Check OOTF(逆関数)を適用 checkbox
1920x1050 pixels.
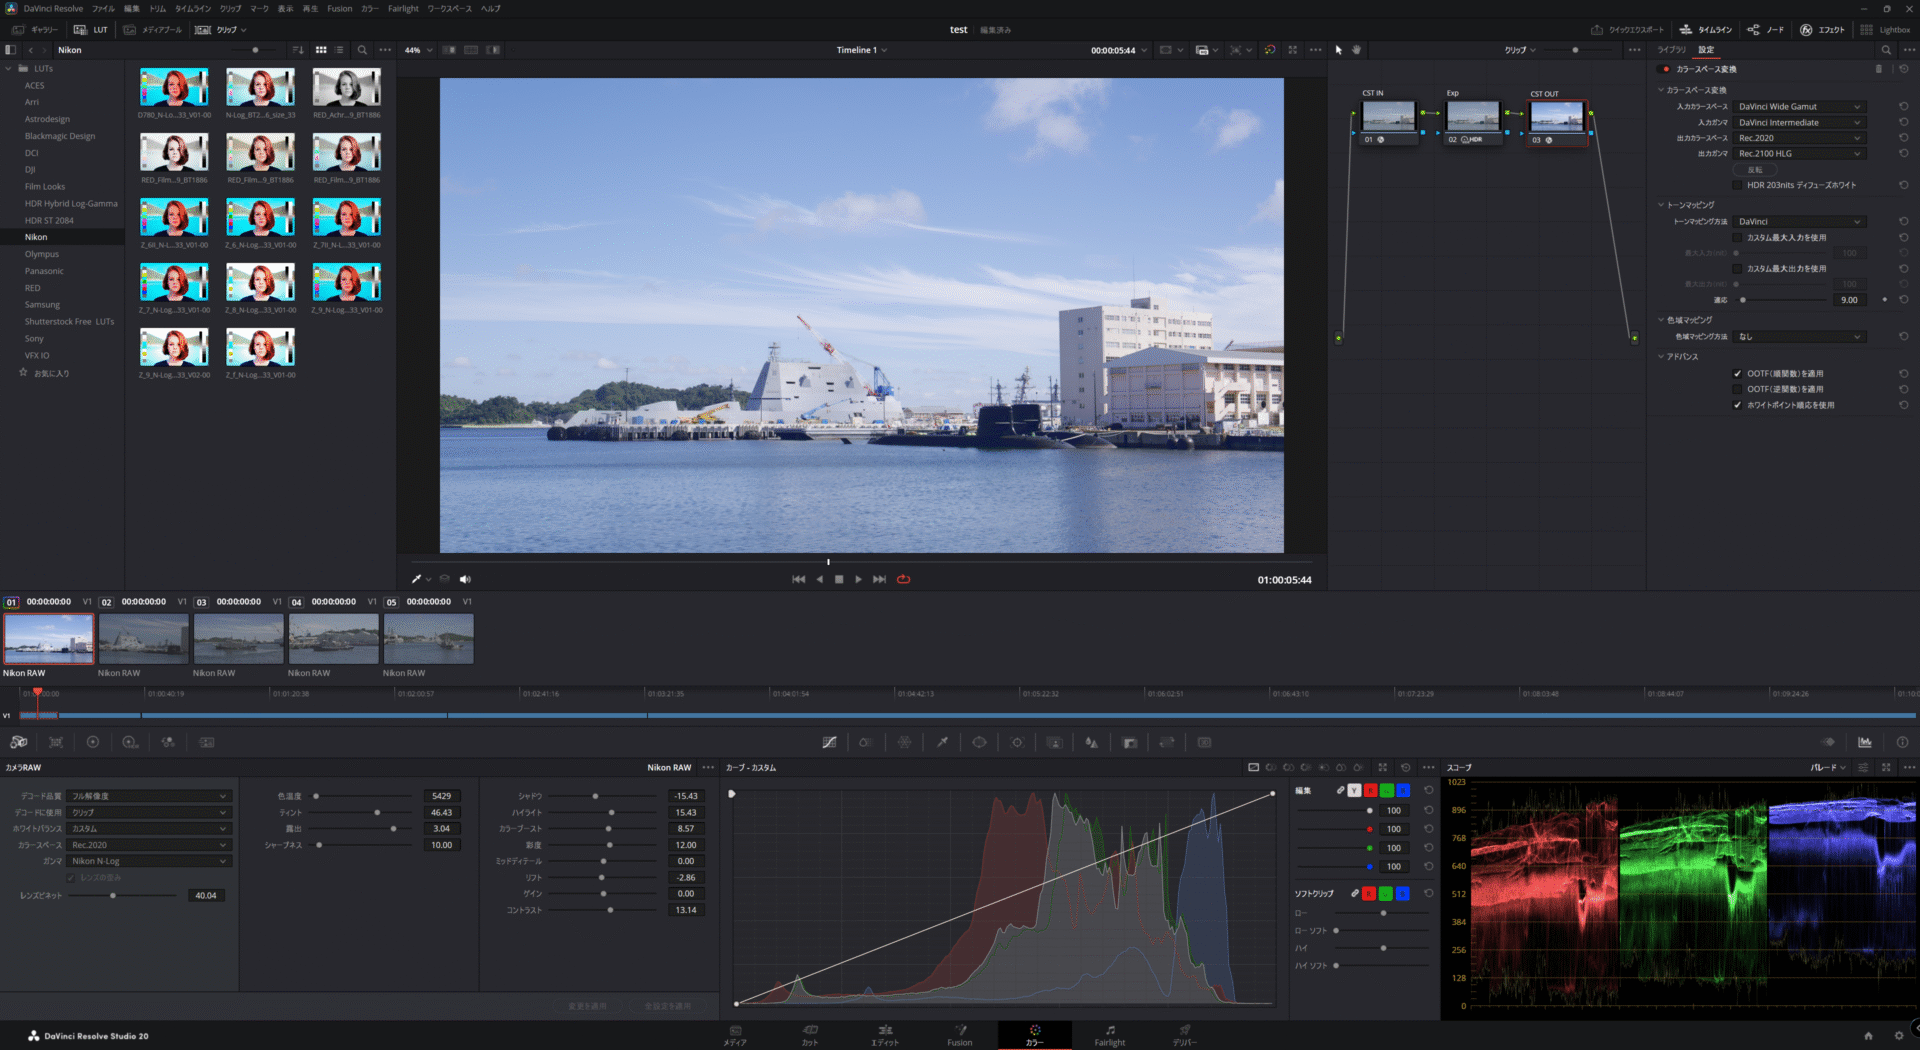coord(1737,389)
